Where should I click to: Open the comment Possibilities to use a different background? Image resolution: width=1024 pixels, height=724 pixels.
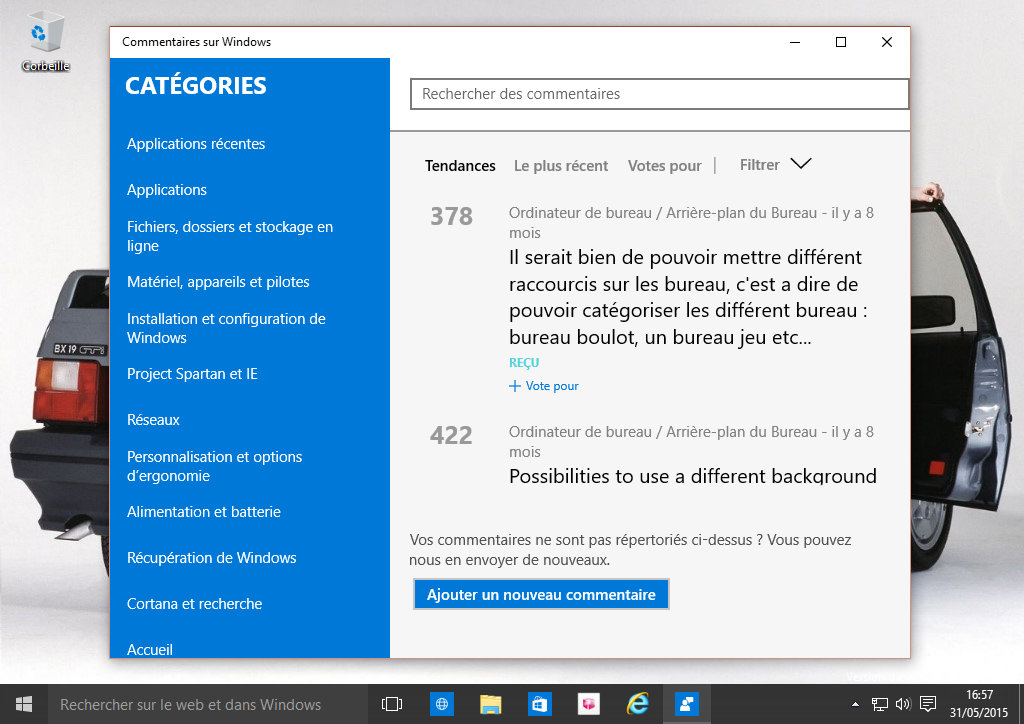(692, 475)
